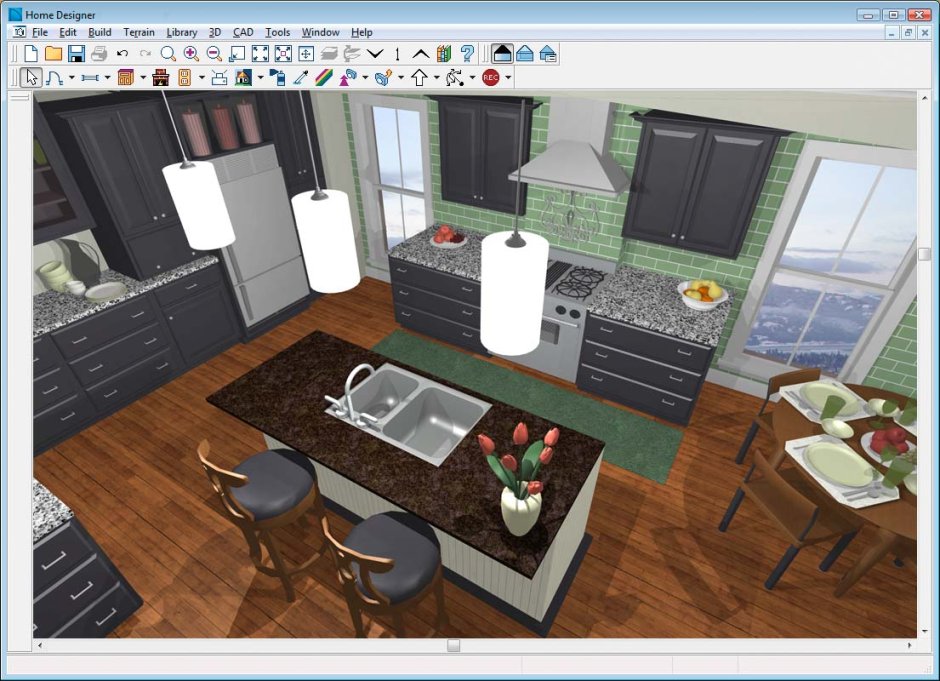Image resolution: width=940 pixels, height=681 pixels.
Task: Expand the dropdown arrow beside REC button
Action: pos(508,77)
